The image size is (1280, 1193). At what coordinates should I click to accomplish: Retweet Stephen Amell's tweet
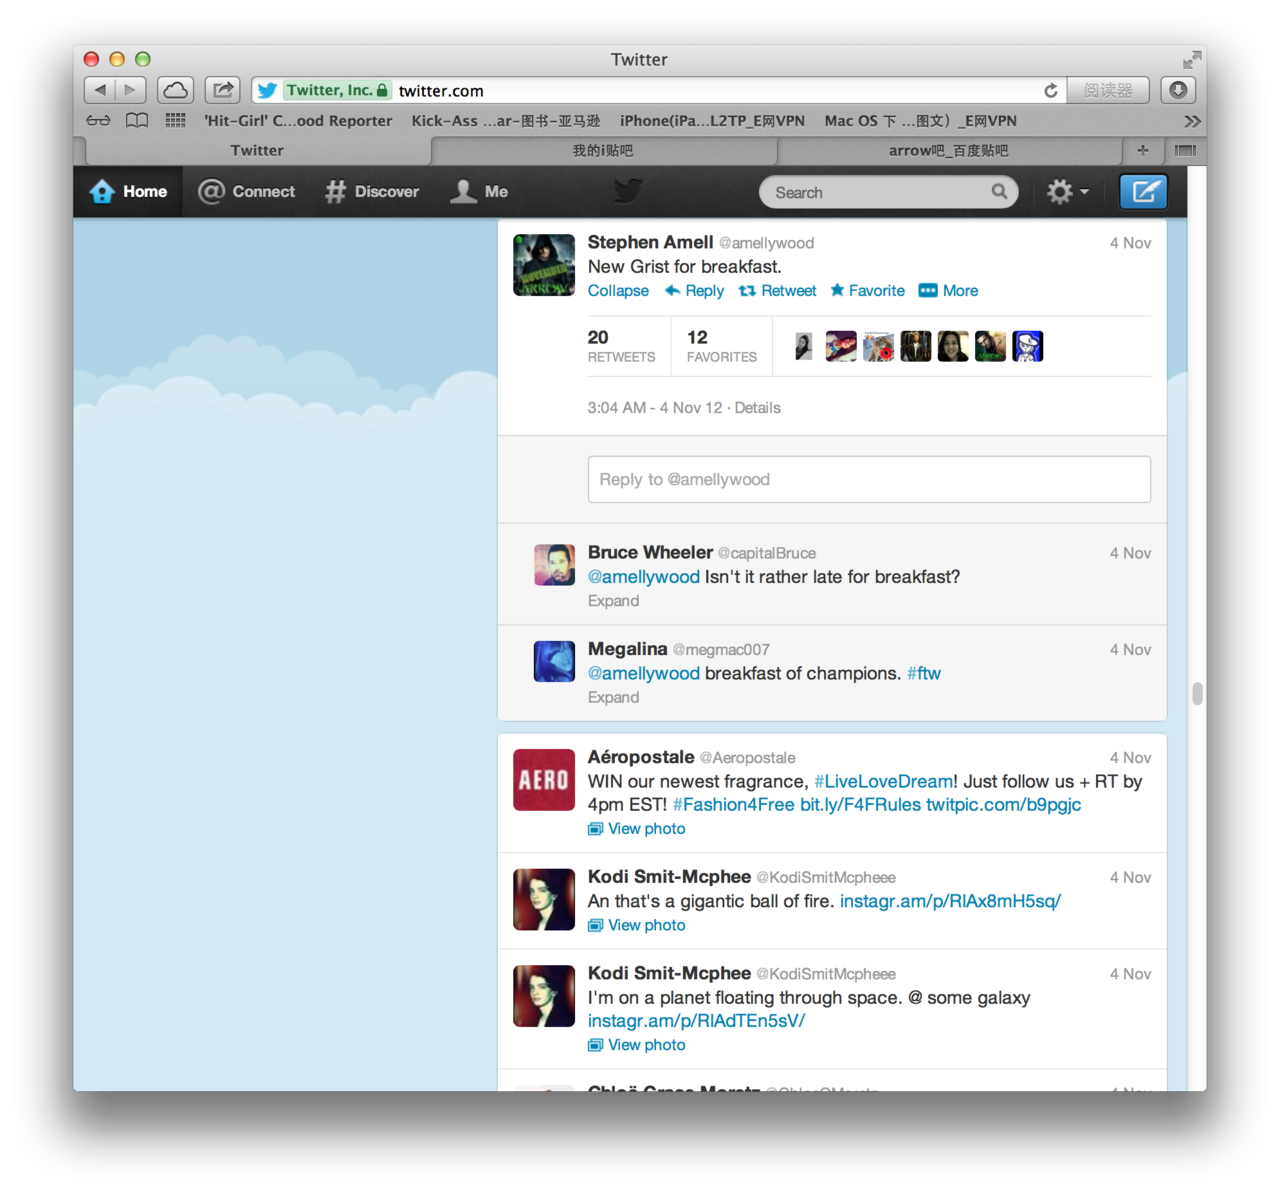pos(777,290)
